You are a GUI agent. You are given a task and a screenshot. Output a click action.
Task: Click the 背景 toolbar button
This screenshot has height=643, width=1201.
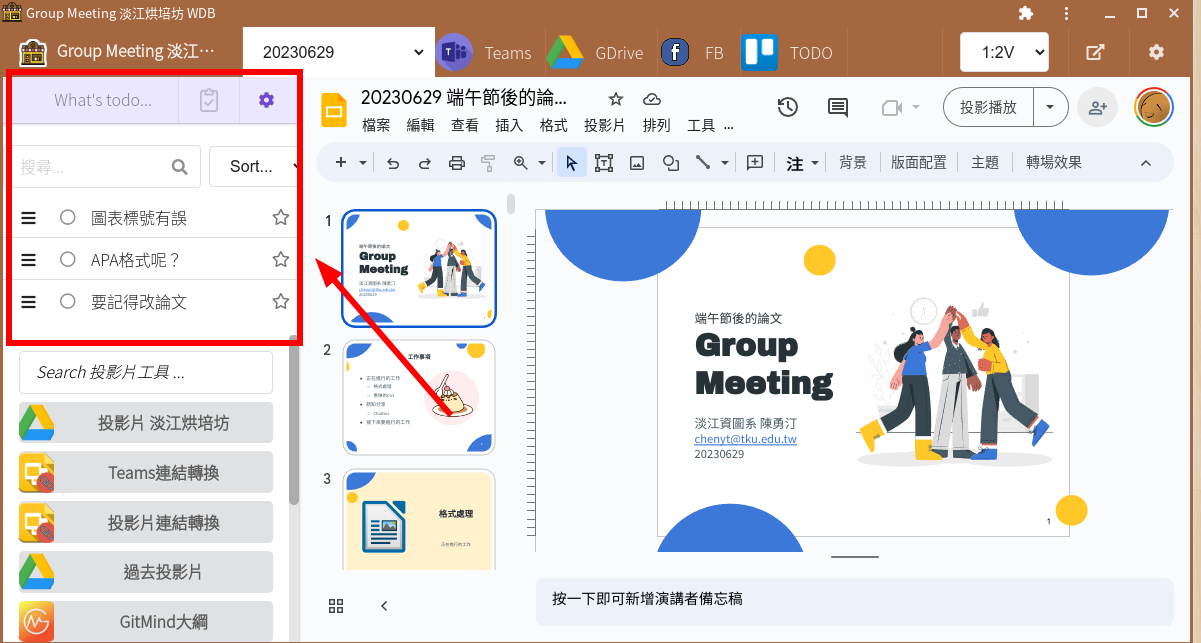coord(853,163)
